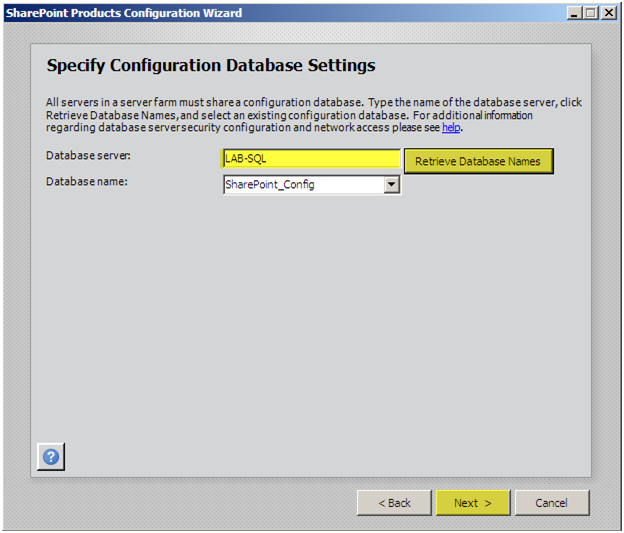Image resolution: width=624 pixels, height=533 pixels.
Task: Click the LAB-SQL text in server field
Action: [246, 159]
